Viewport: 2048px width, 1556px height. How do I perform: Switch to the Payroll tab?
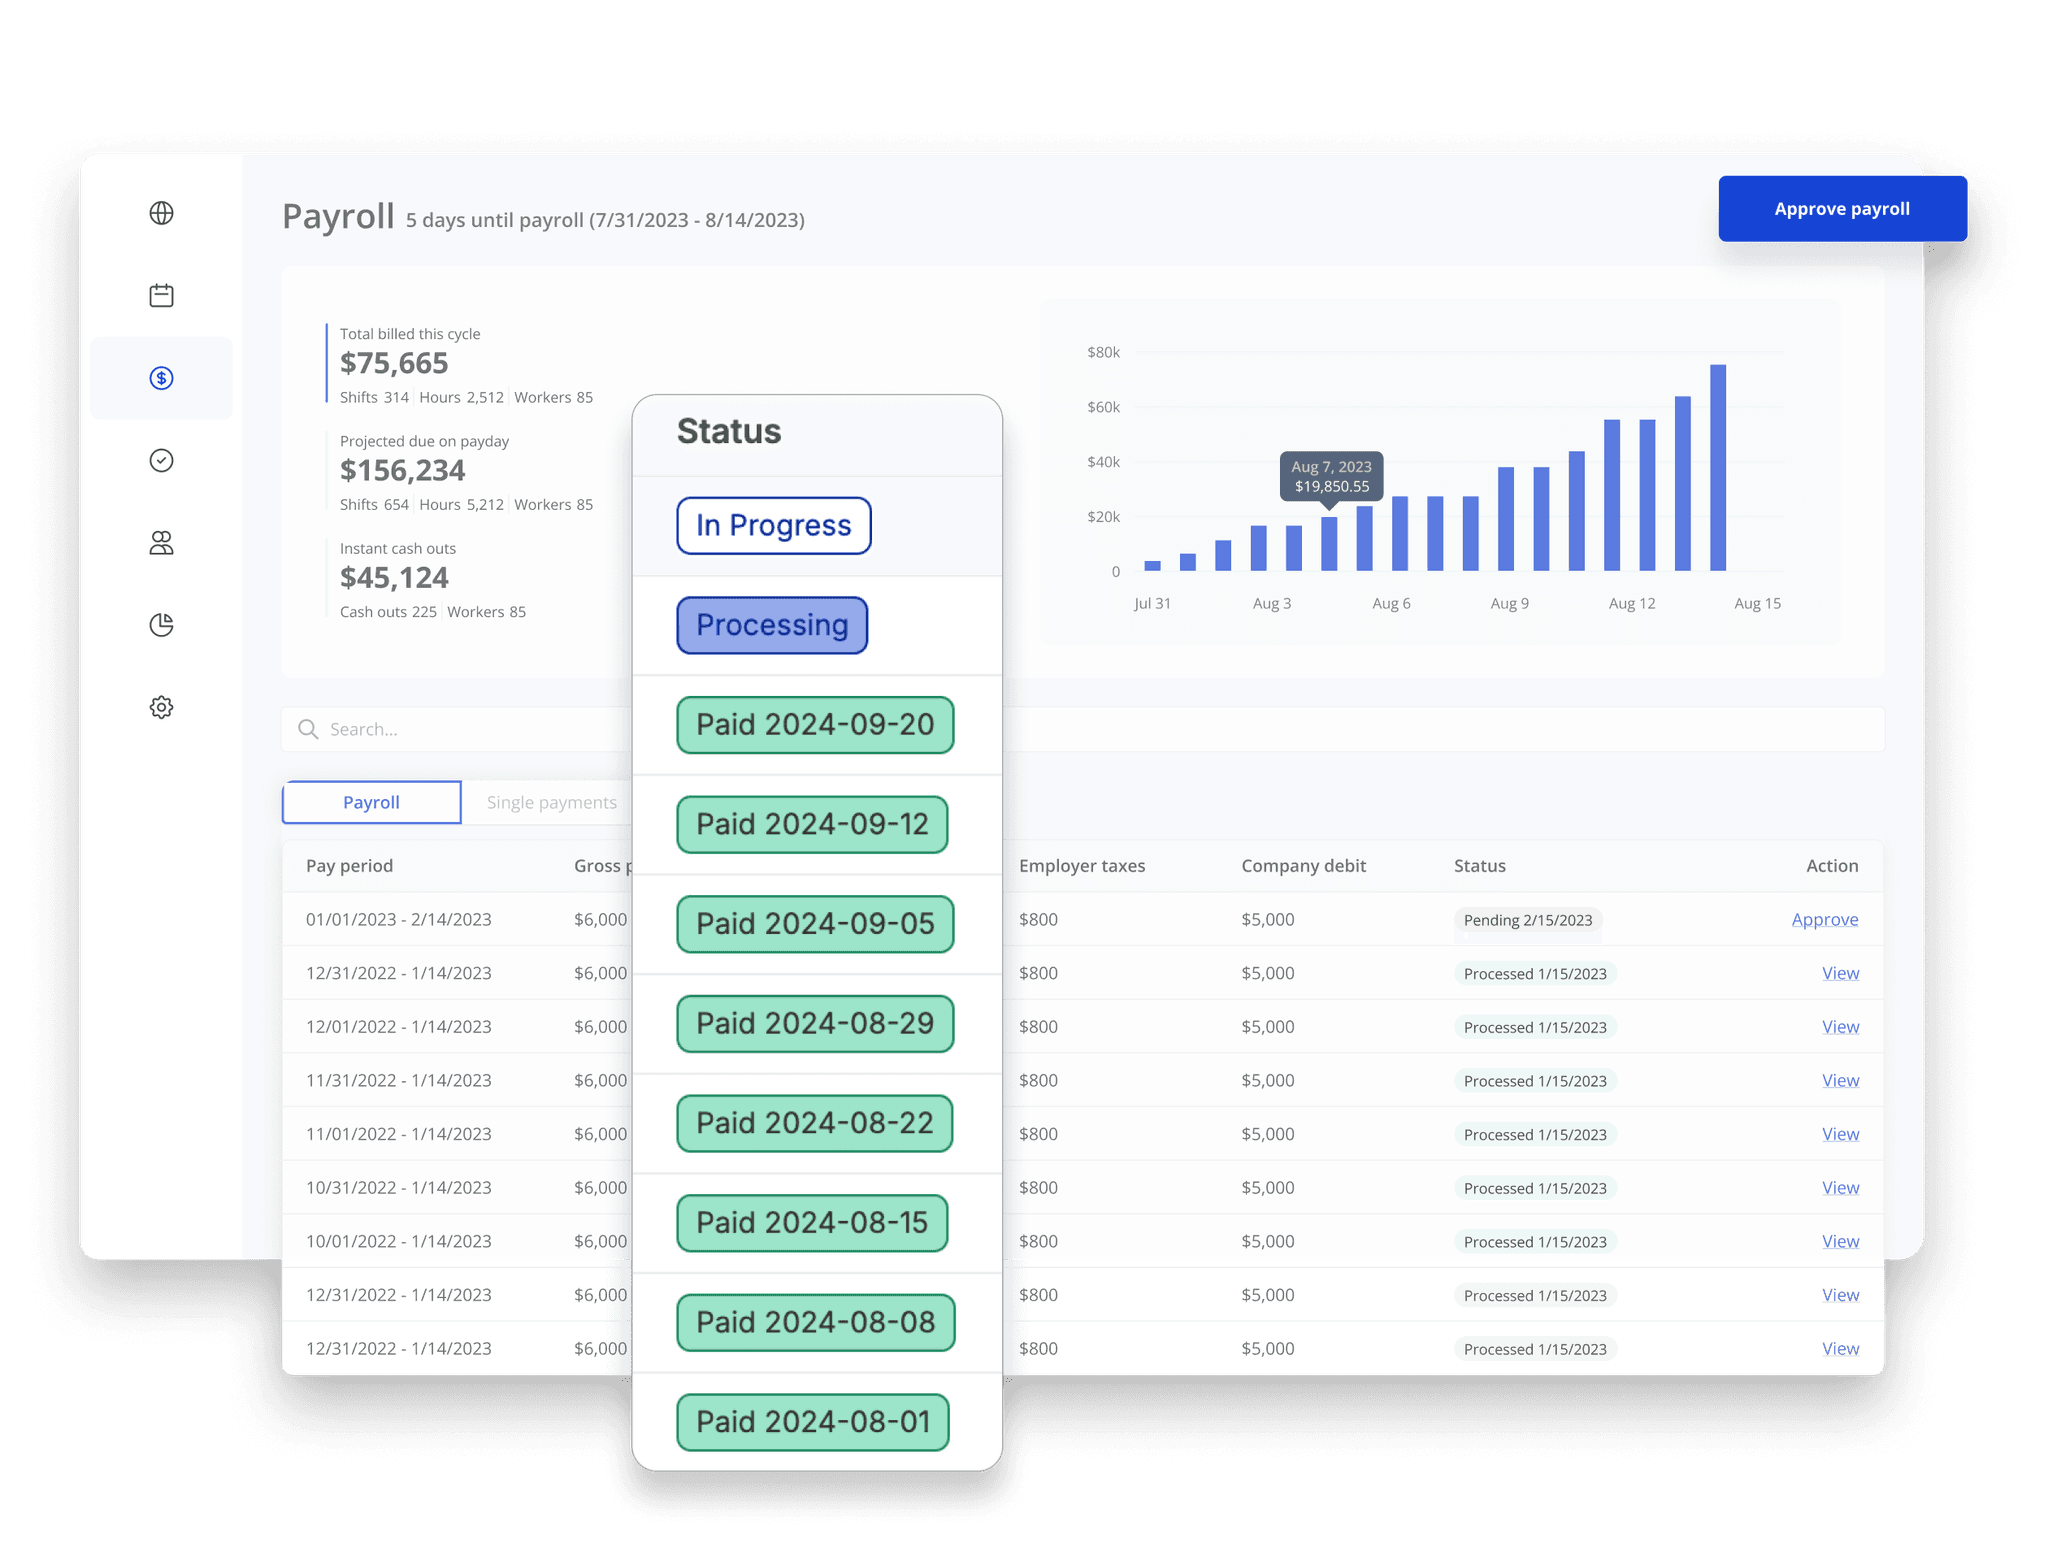[371, 802]
